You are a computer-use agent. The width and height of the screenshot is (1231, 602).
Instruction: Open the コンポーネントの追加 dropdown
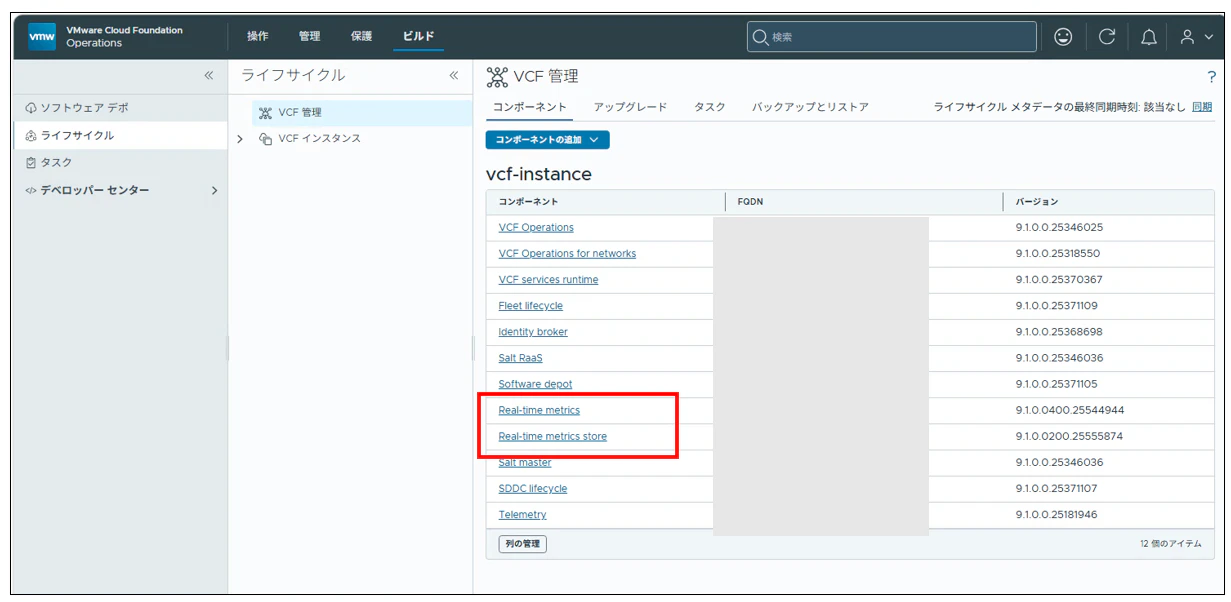(x=548, y=140)
